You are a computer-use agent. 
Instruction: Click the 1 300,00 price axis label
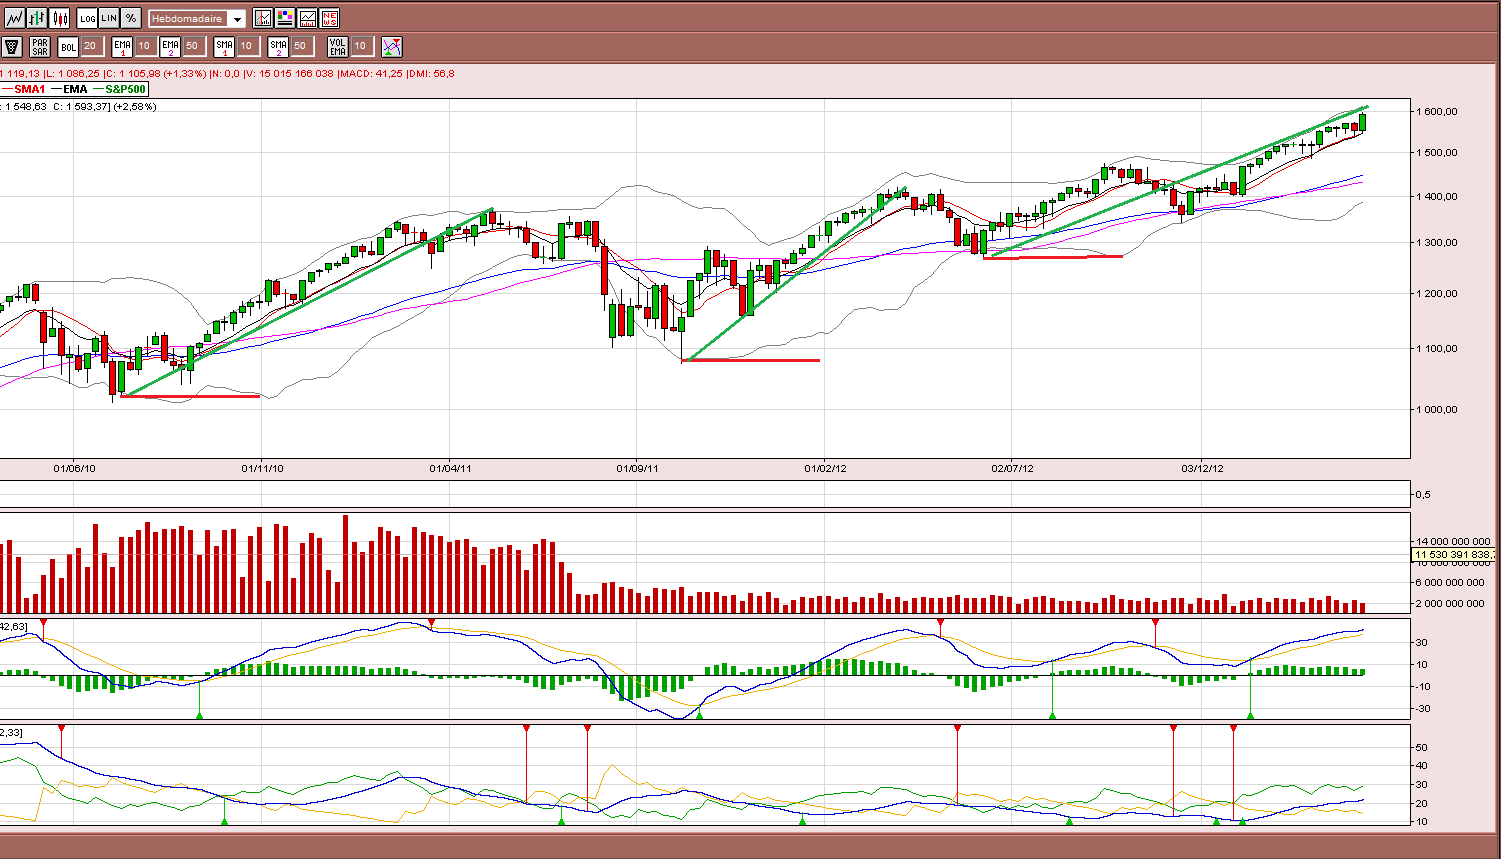tap(1437, 243)
